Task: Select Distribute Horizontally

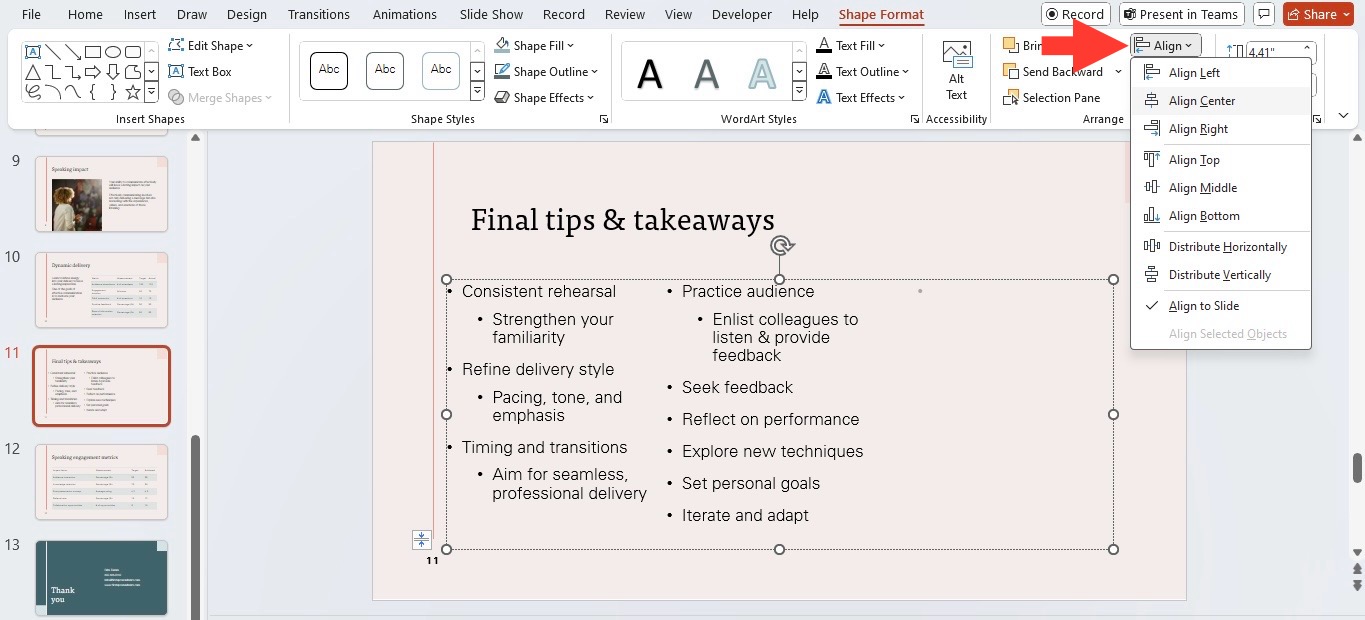Action: coord(1220,247)
